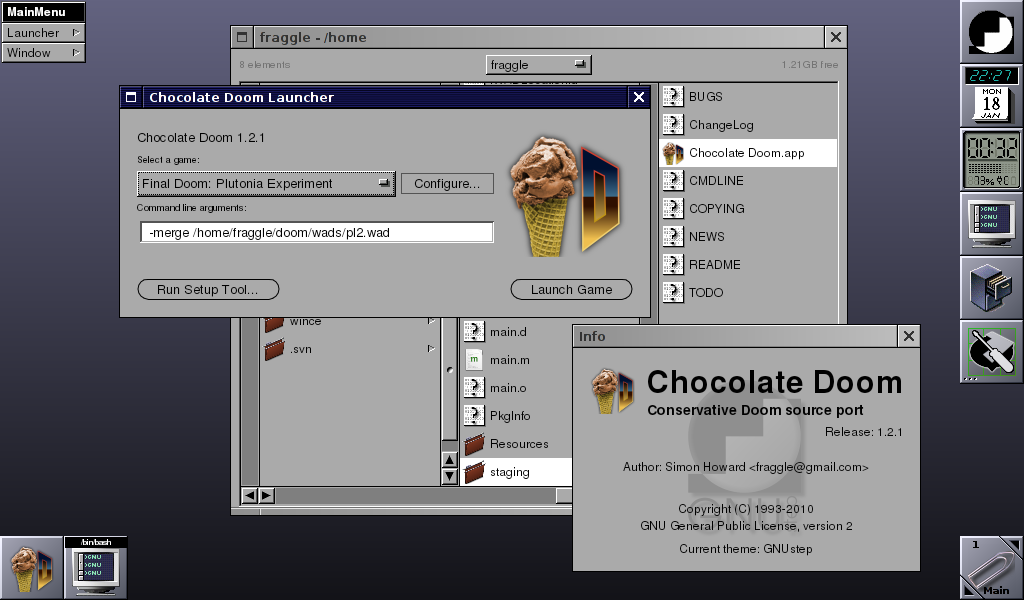Click the Configure... button
Viewport: 1024px width, 600px height.
[x=447, y=183]
